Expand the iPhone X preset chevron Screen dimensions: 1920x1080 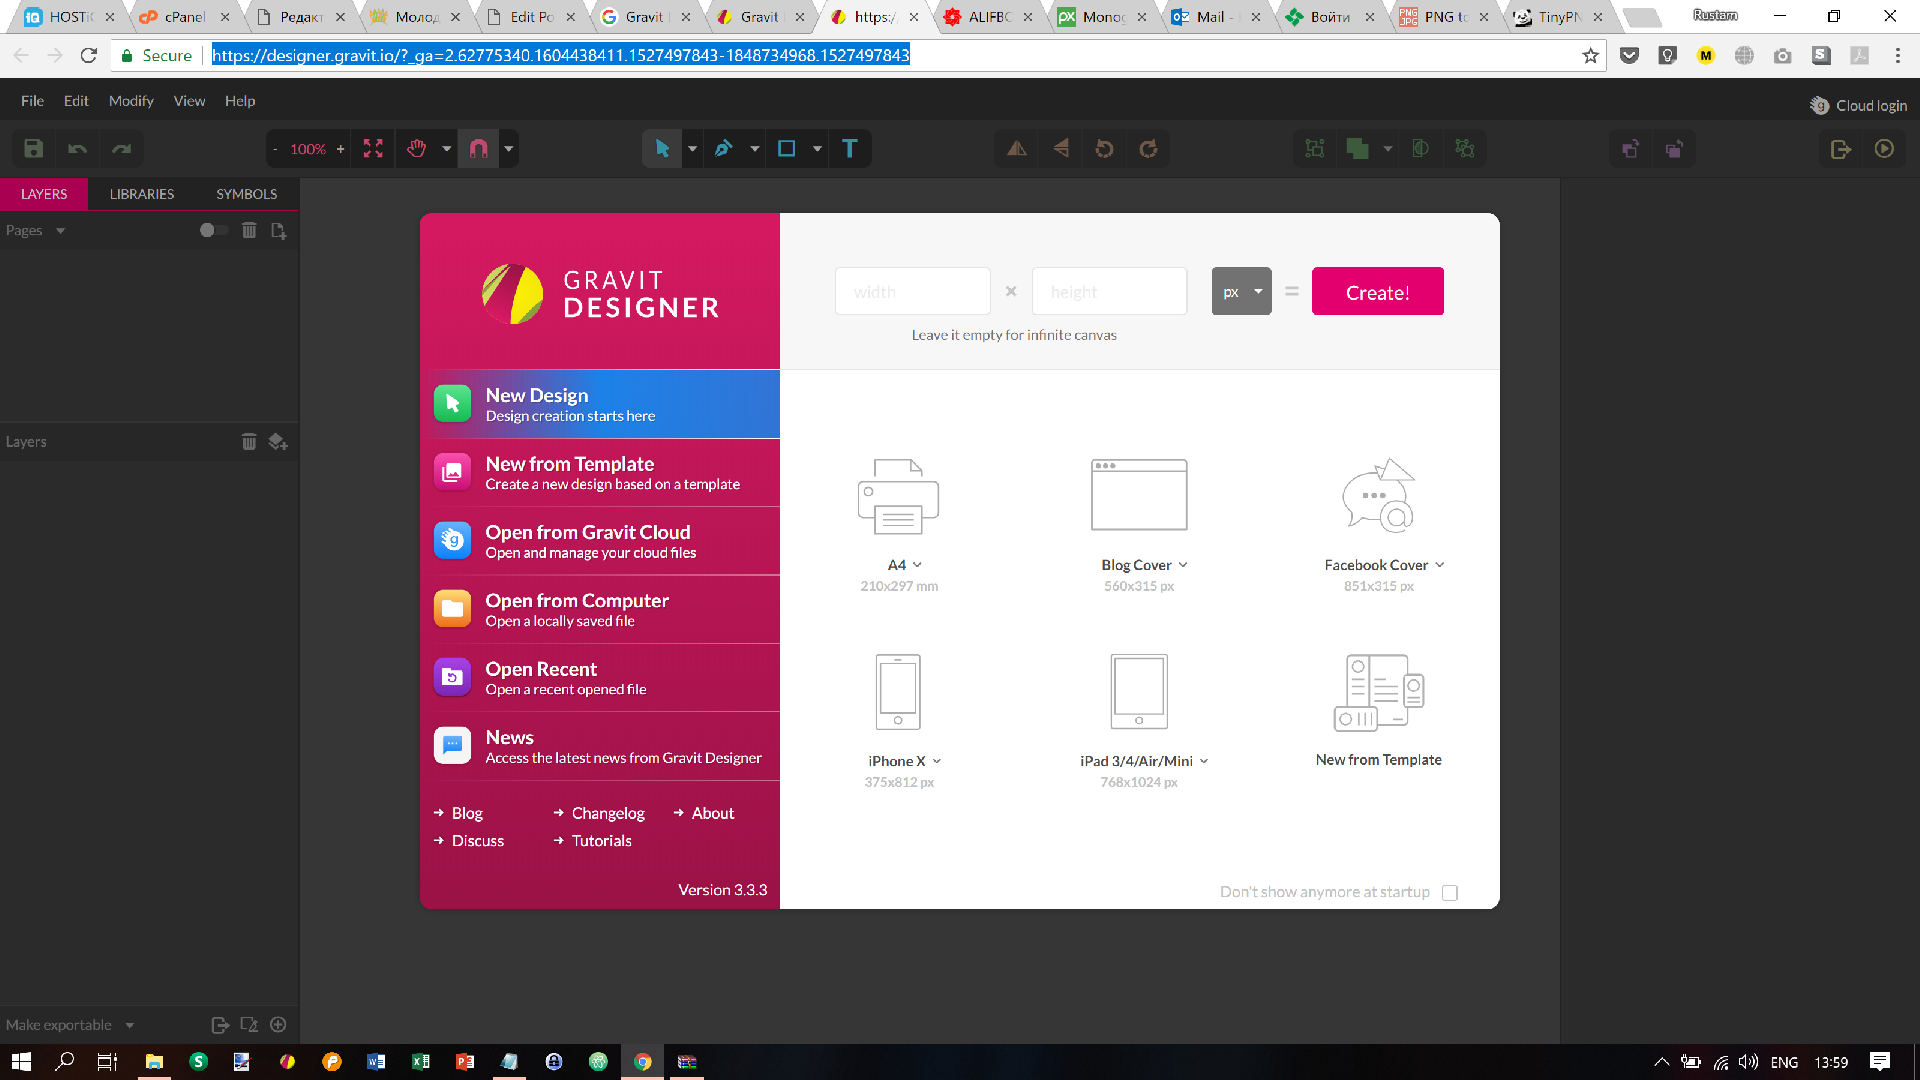(x=937, y=761)
